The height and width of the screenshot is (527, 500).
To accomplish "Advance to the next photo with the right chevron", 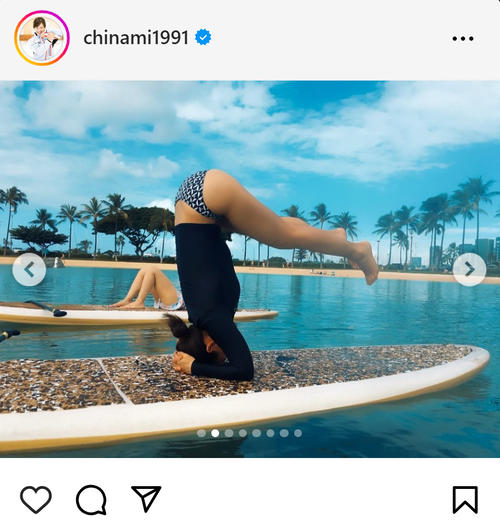I will [x=469, y=270].
